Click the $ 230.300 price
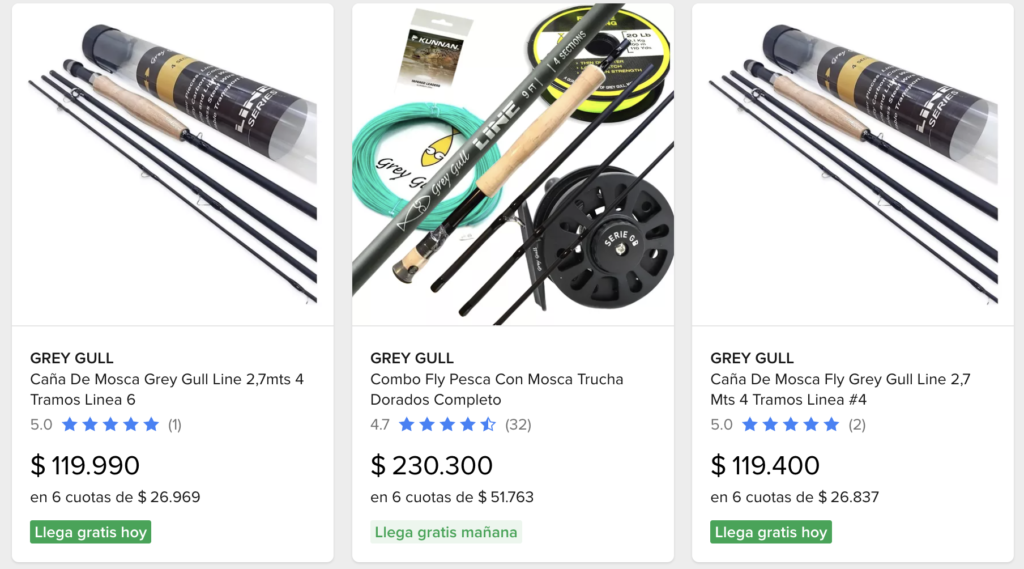 431,466
